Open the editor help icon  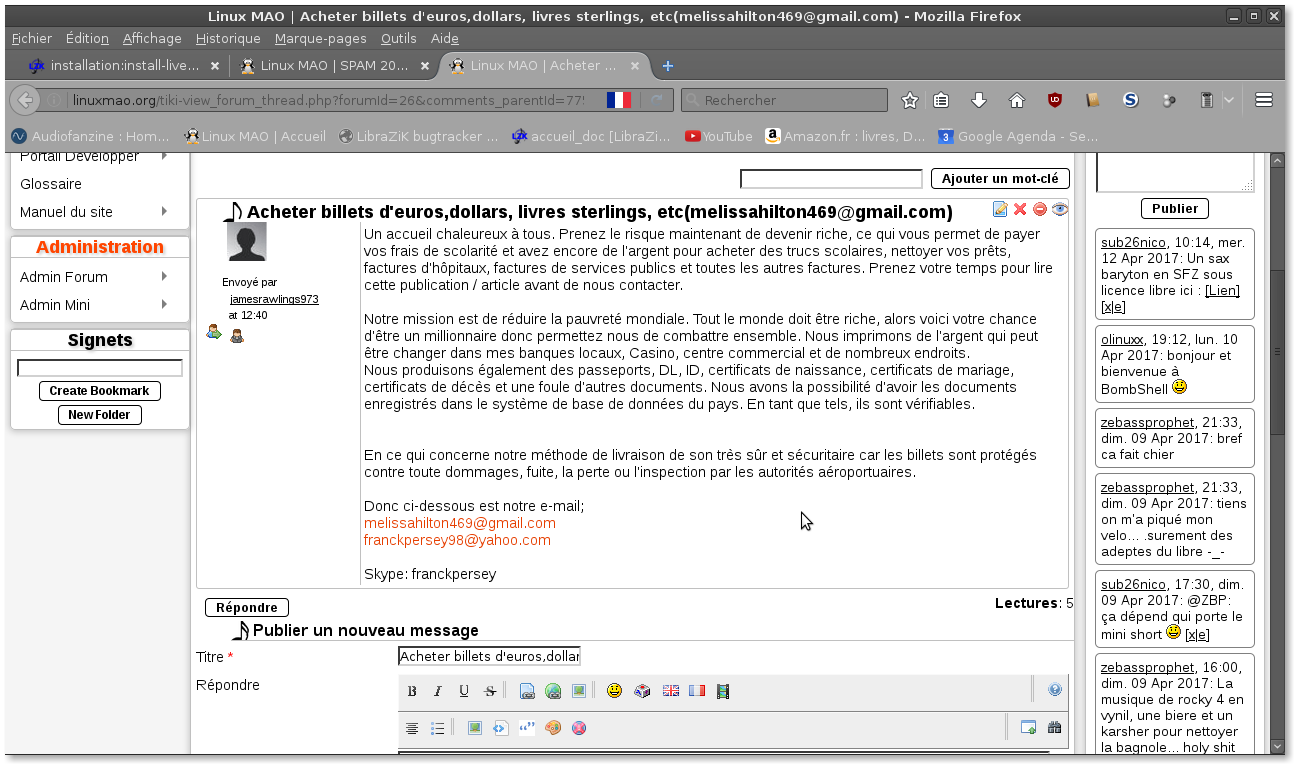(1055, 690)
